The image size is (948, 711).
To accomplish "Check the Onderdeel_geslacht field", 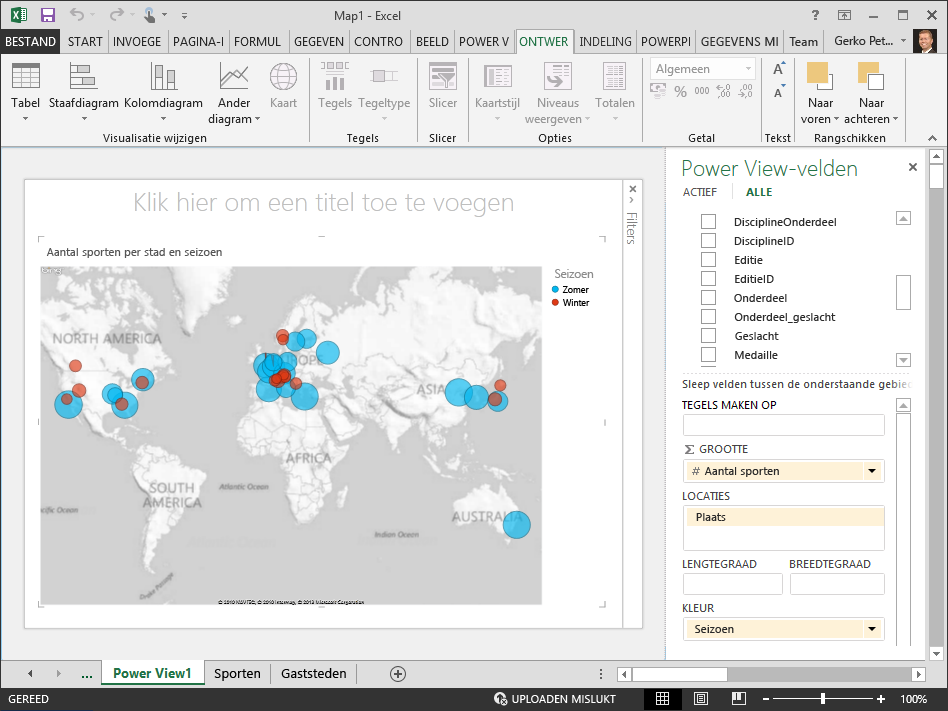I will point(708,316).
